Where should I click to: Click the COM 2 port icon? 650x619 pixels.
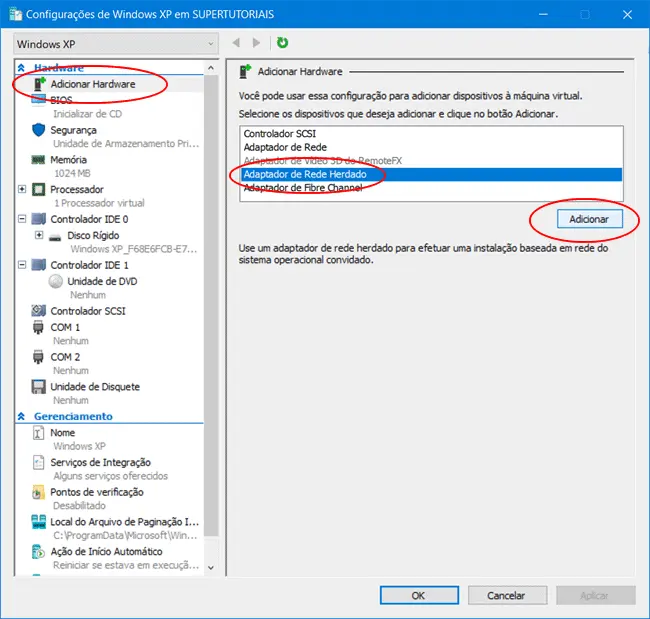38,357
